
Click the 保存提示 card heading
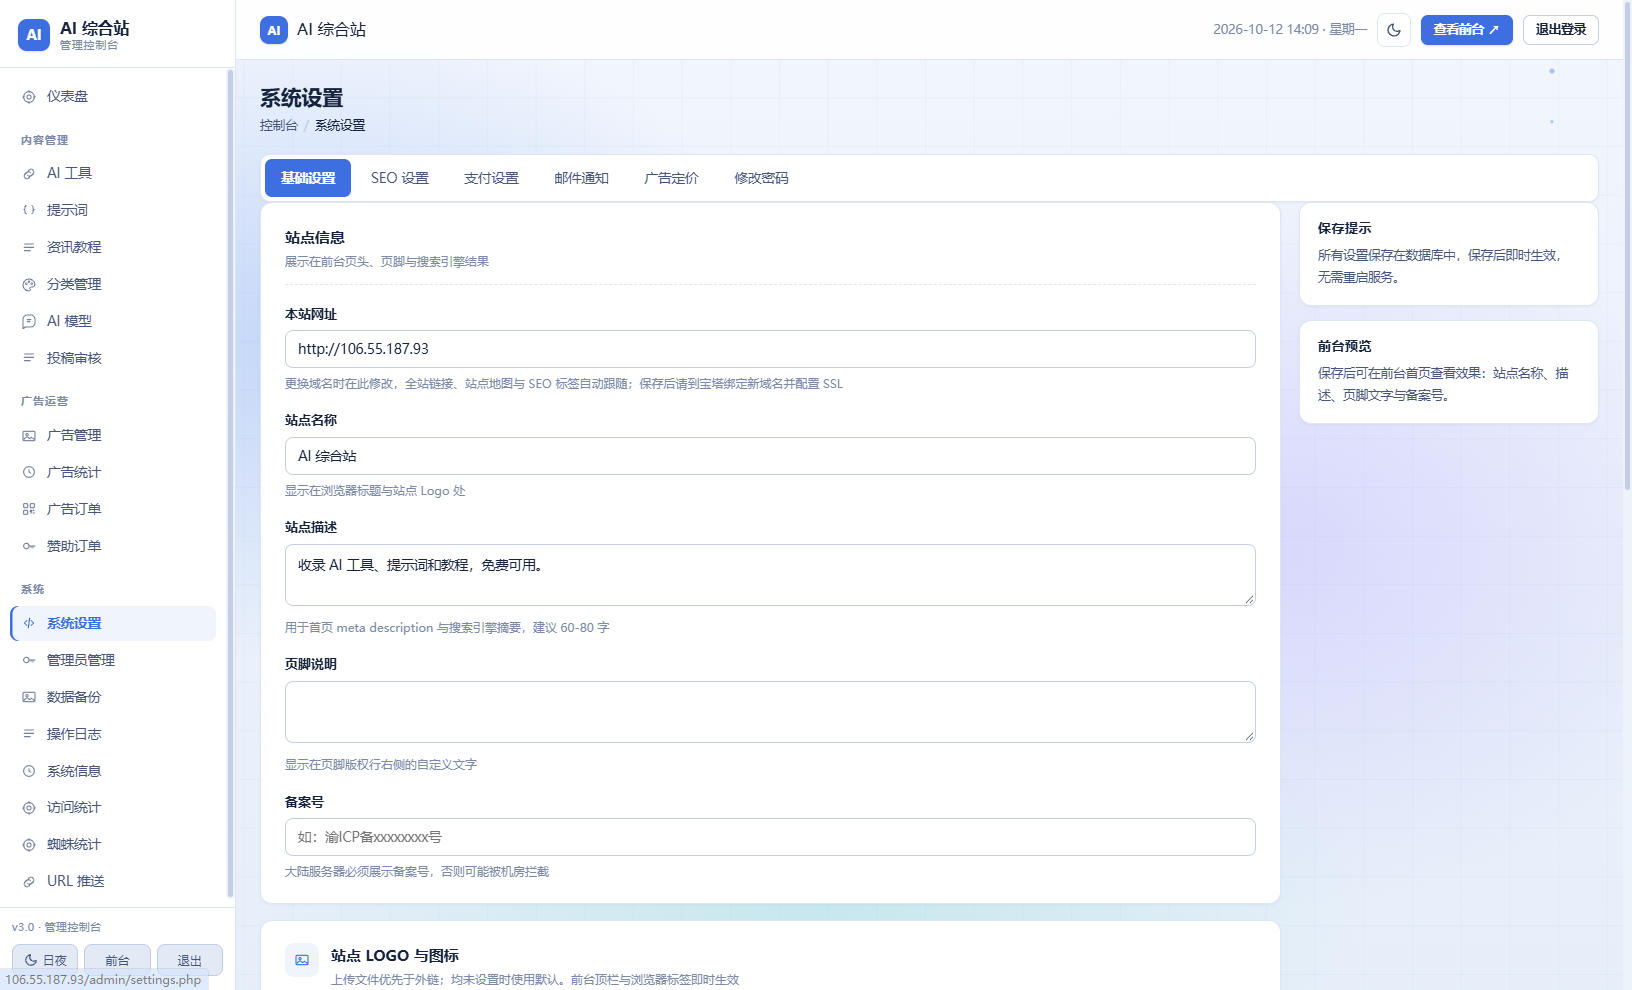point(1344,229)
